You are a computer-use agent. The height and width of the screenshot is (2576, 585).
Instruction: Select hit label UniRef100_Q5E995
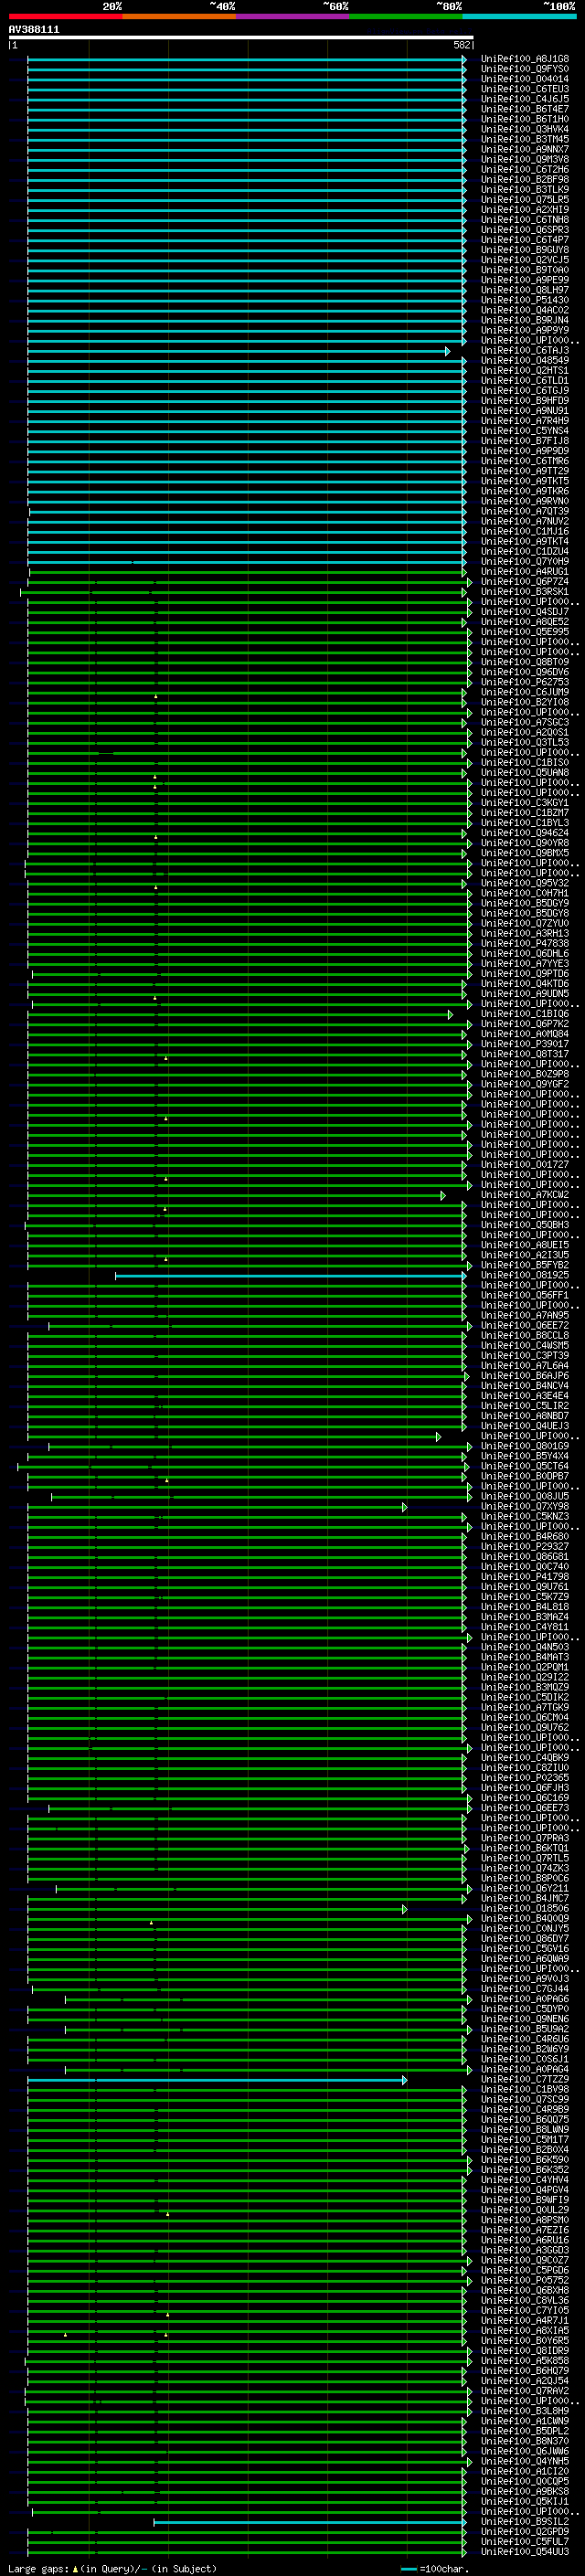pos(524,632)
